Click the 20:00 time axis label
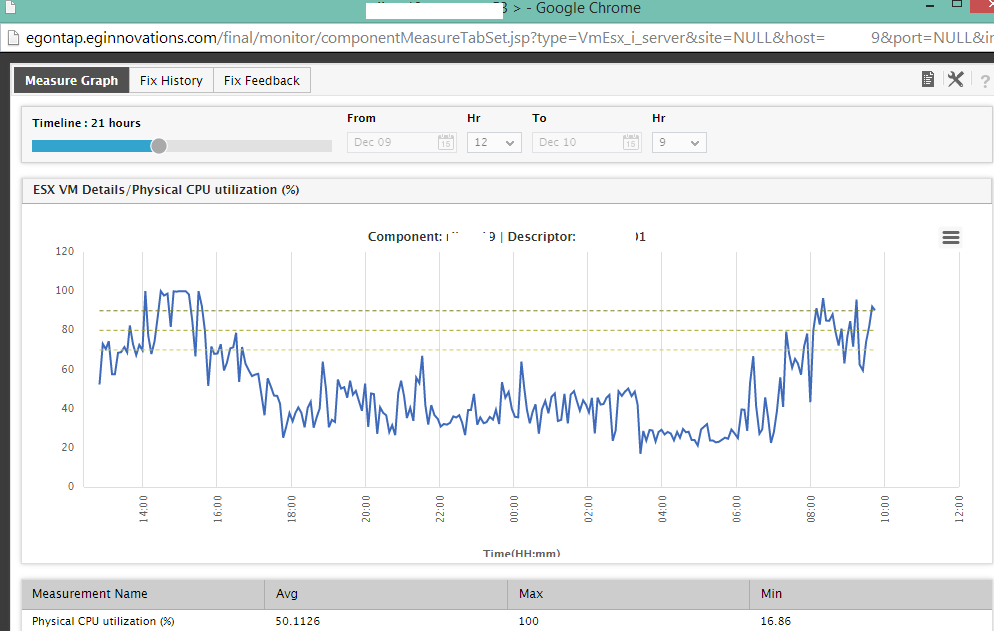Viewport: 994px width, 631px height. [x=366, y=509]
